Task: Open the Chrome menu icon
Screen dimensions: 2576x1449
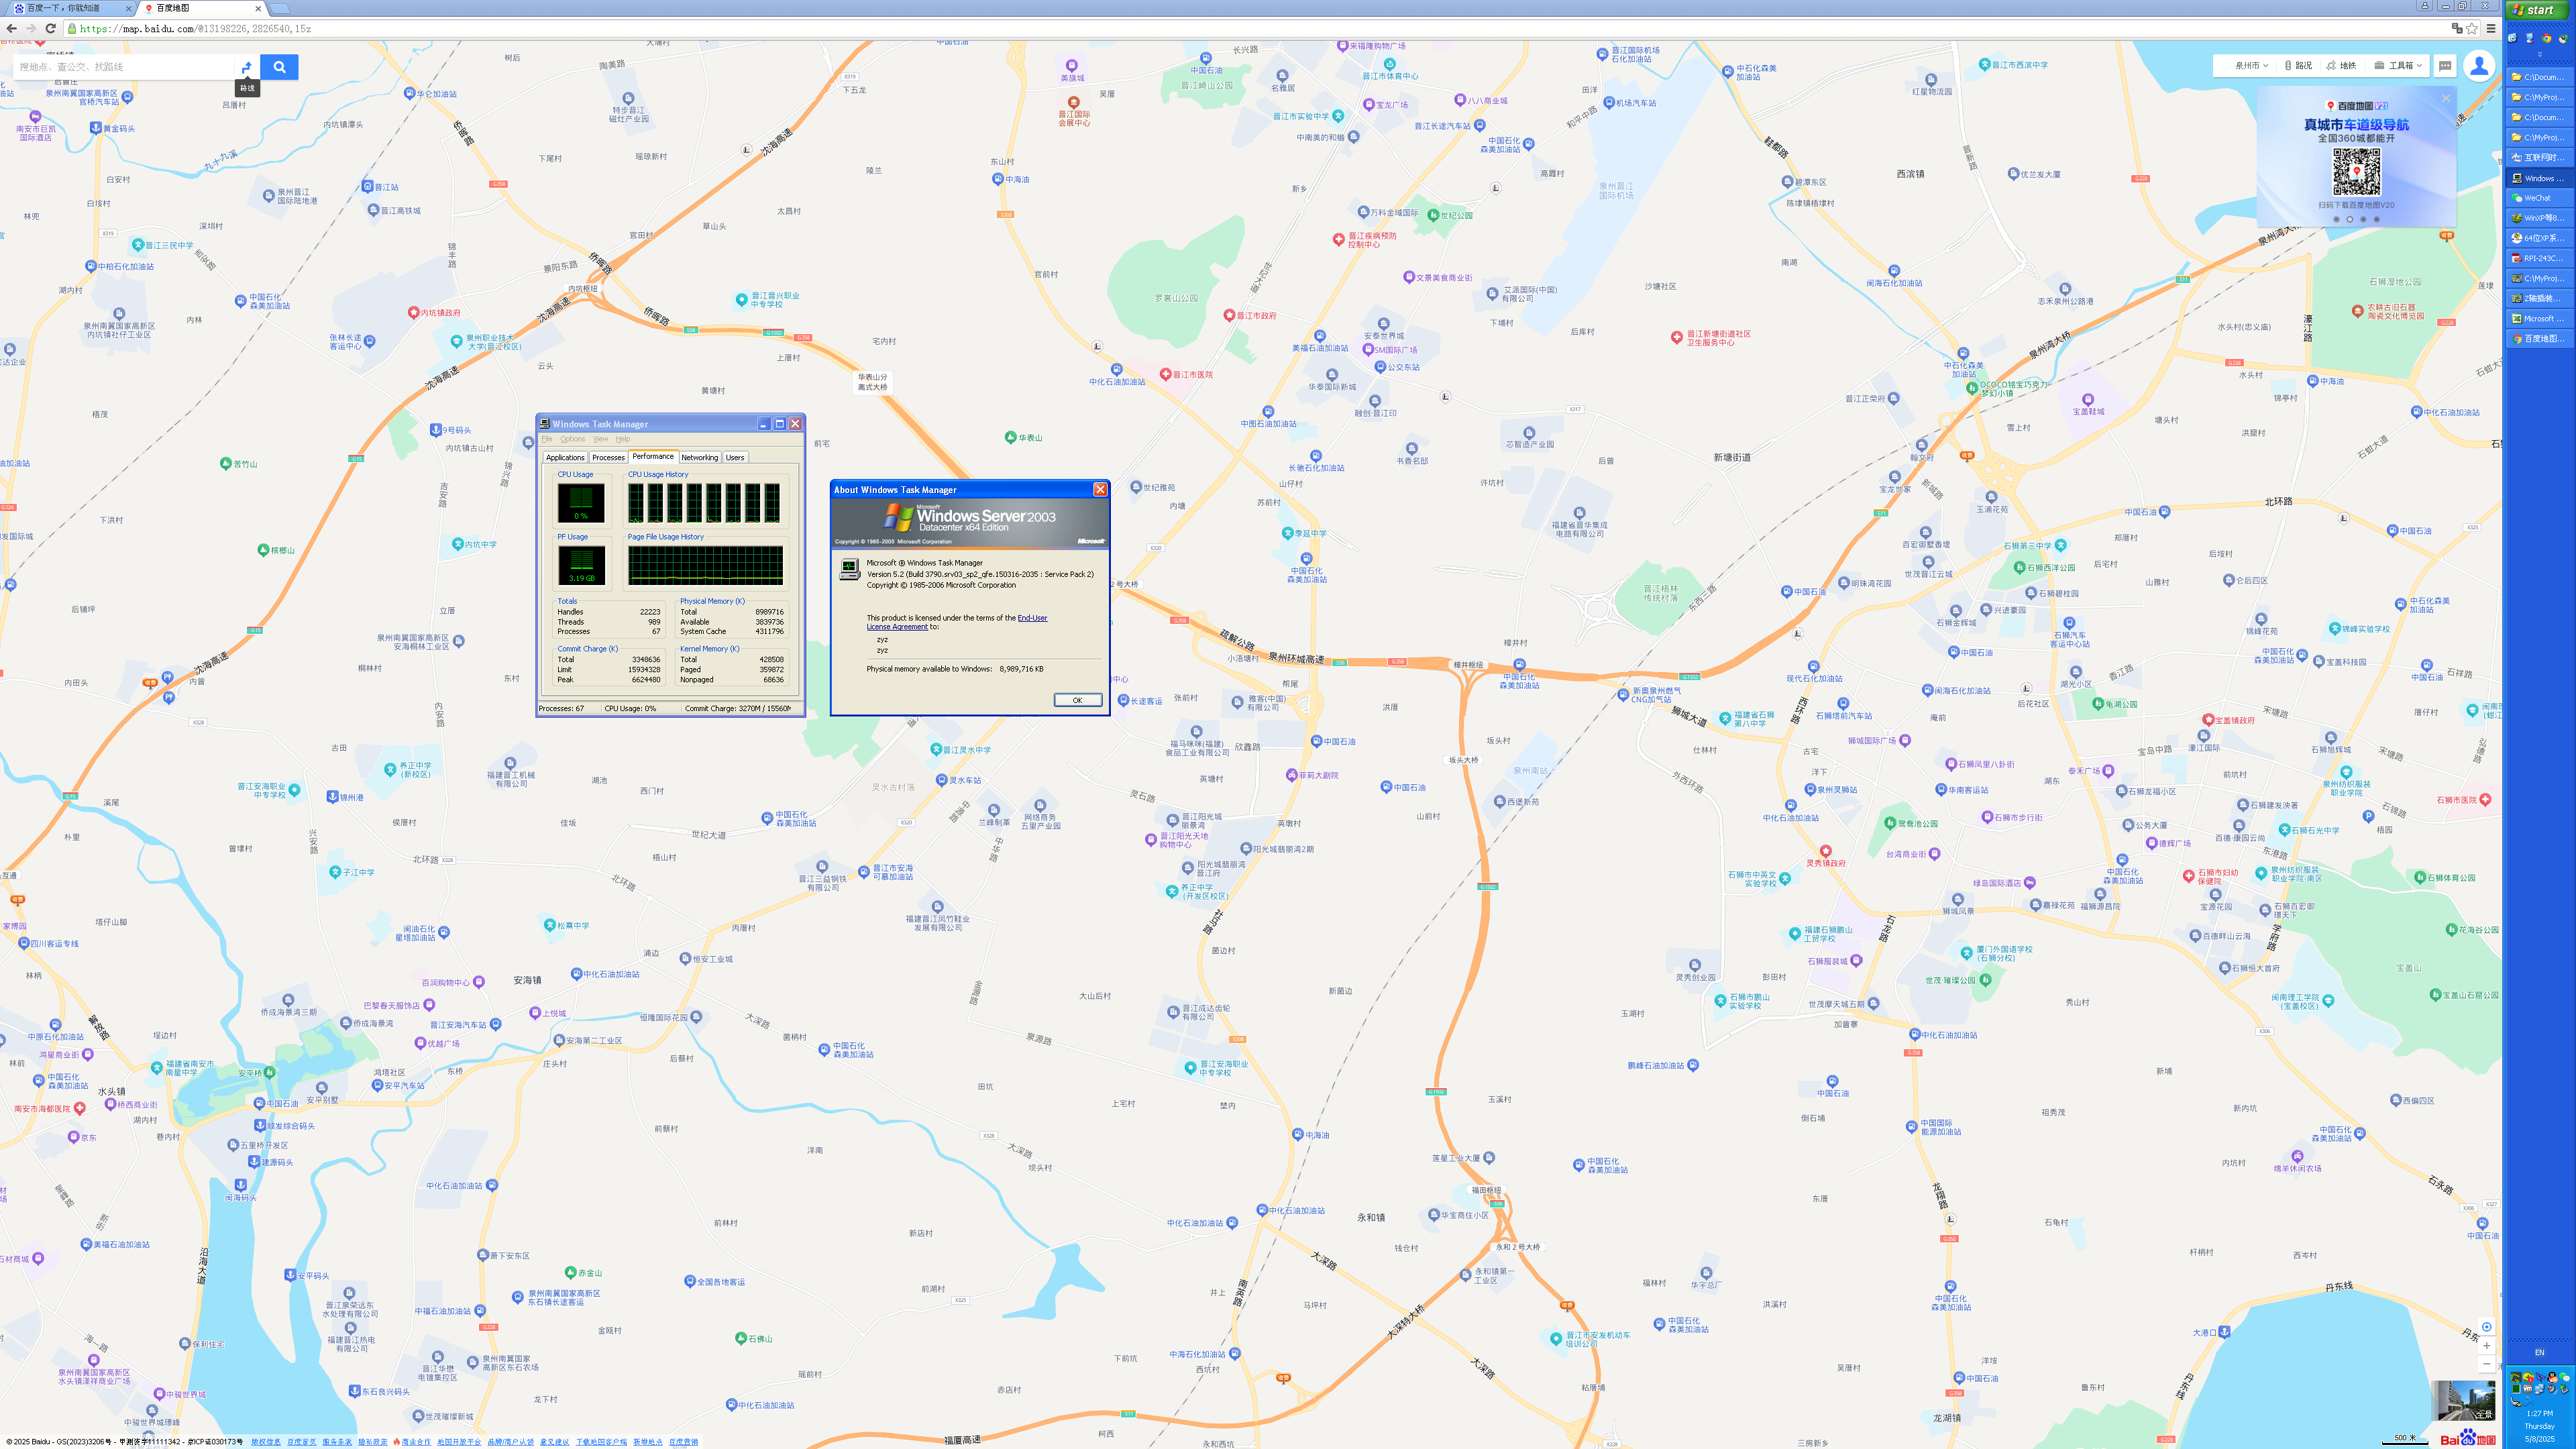Action: pos(2491,28)
